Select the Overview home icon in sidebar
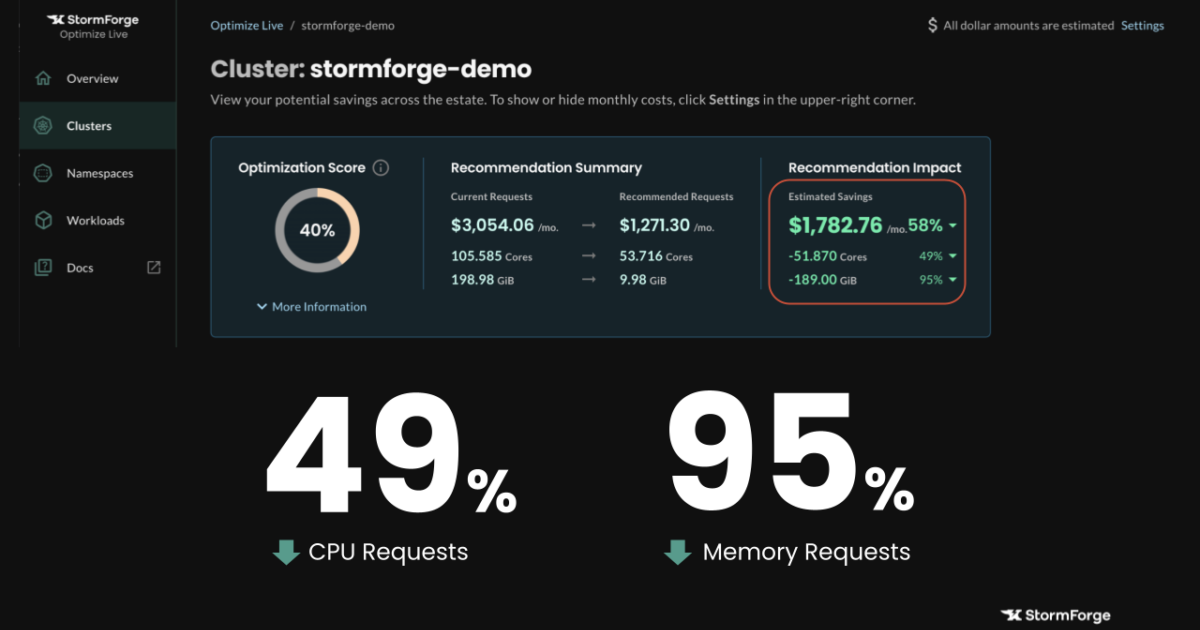 [43, 78]
